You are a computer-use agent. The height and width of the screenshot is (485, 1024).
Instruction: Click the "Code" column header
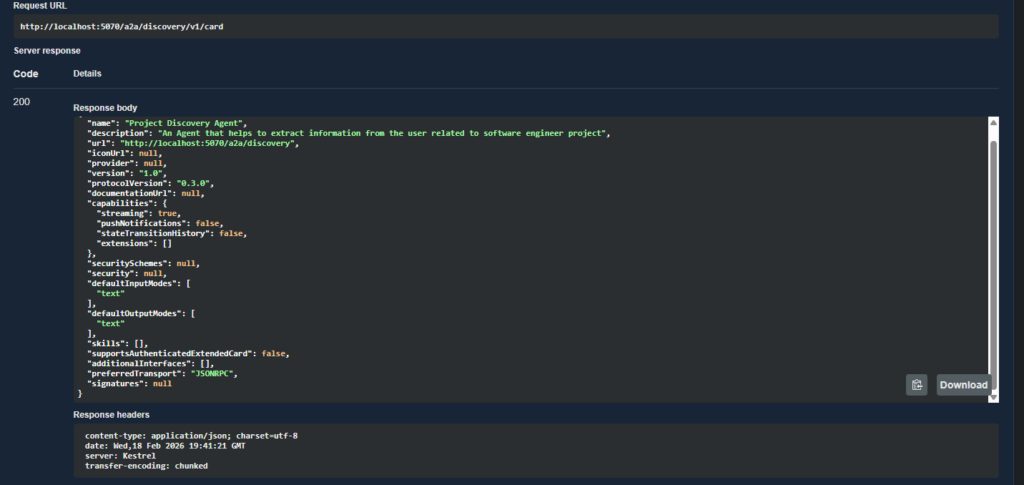click(x=24, y=73)
